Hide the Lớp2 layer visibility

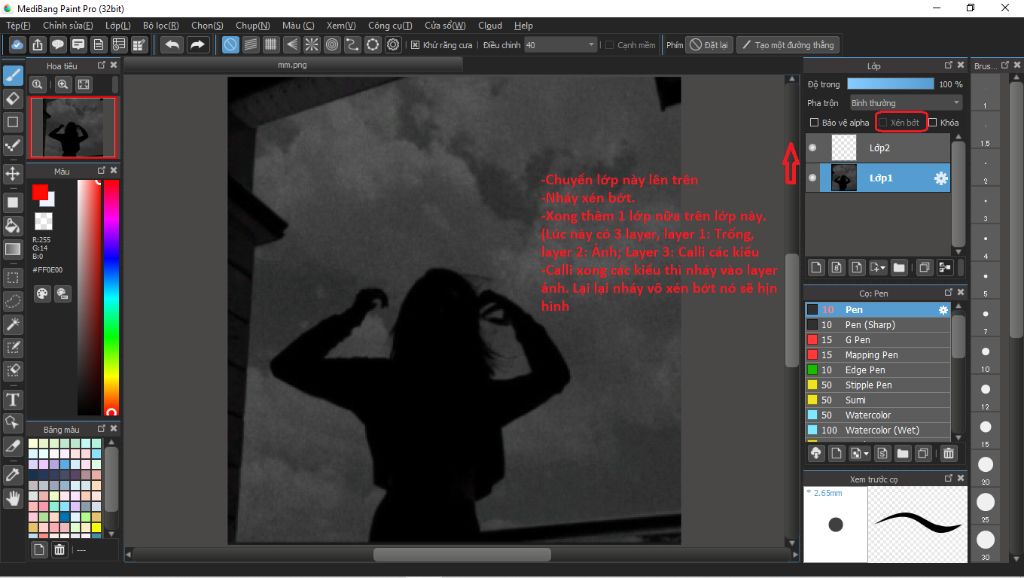tap(812, 148)
